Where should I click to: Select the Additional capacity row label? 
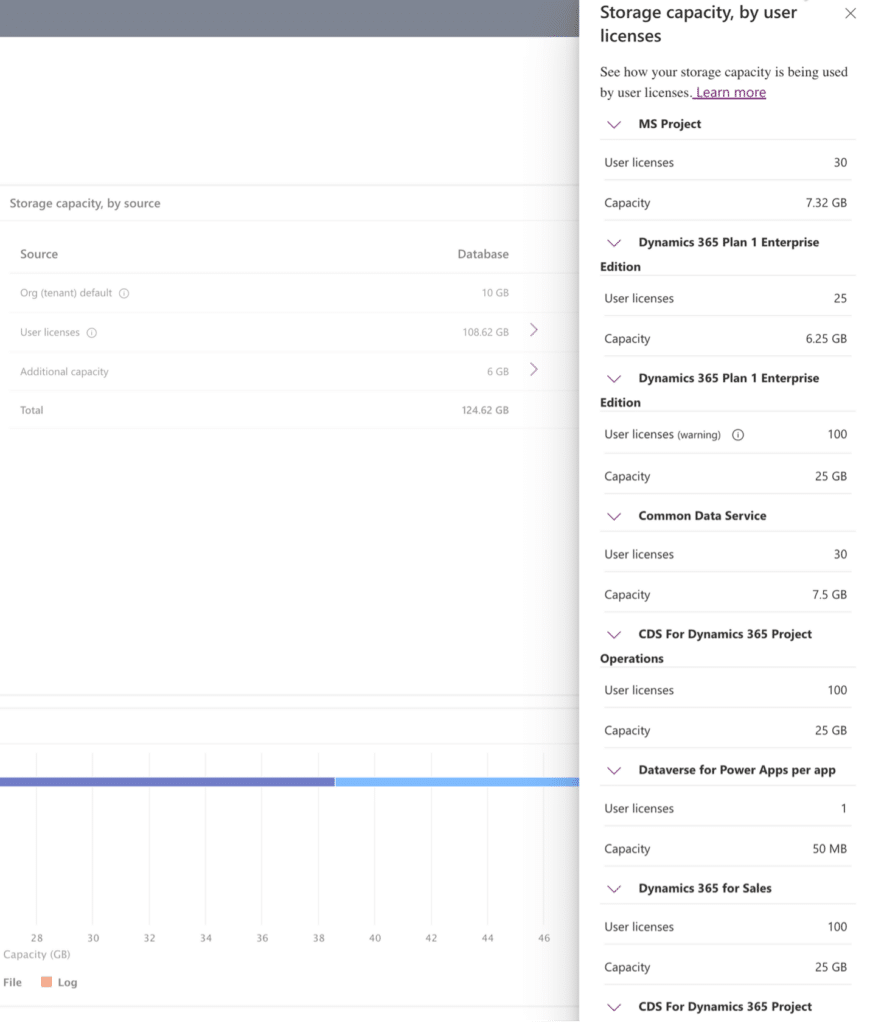(x=64, y=371)
